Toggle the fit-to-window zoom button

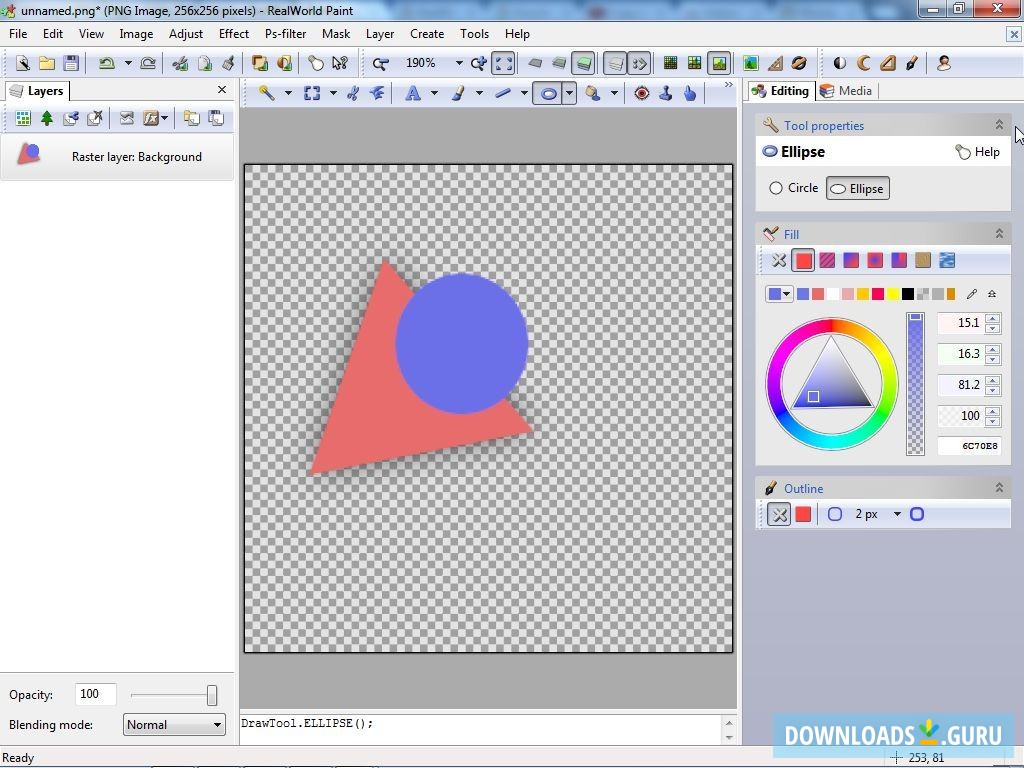(502, 63)
